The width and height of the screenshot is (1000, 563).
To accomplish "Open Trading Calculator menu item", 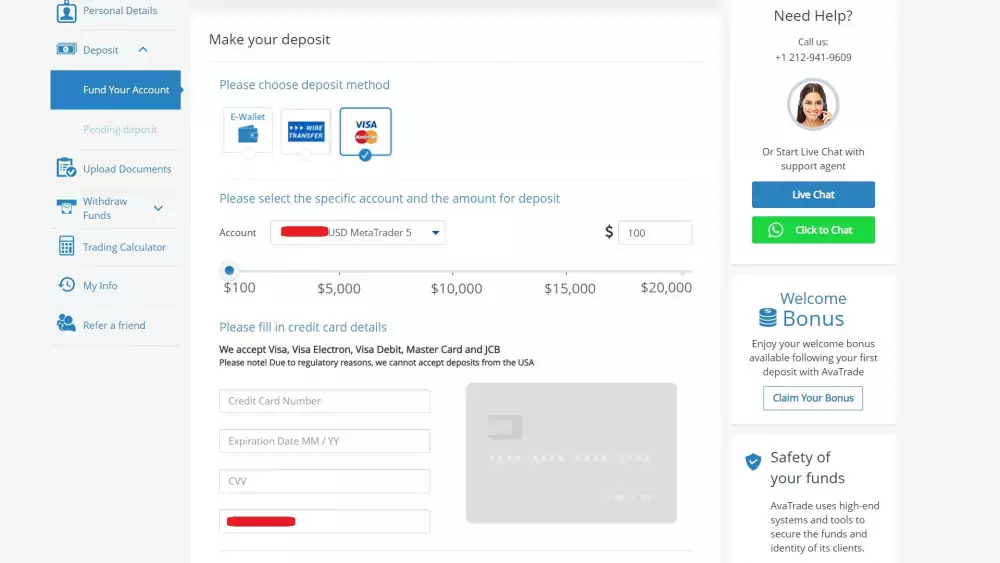I will pyautogui.click(x=124, y=247).
